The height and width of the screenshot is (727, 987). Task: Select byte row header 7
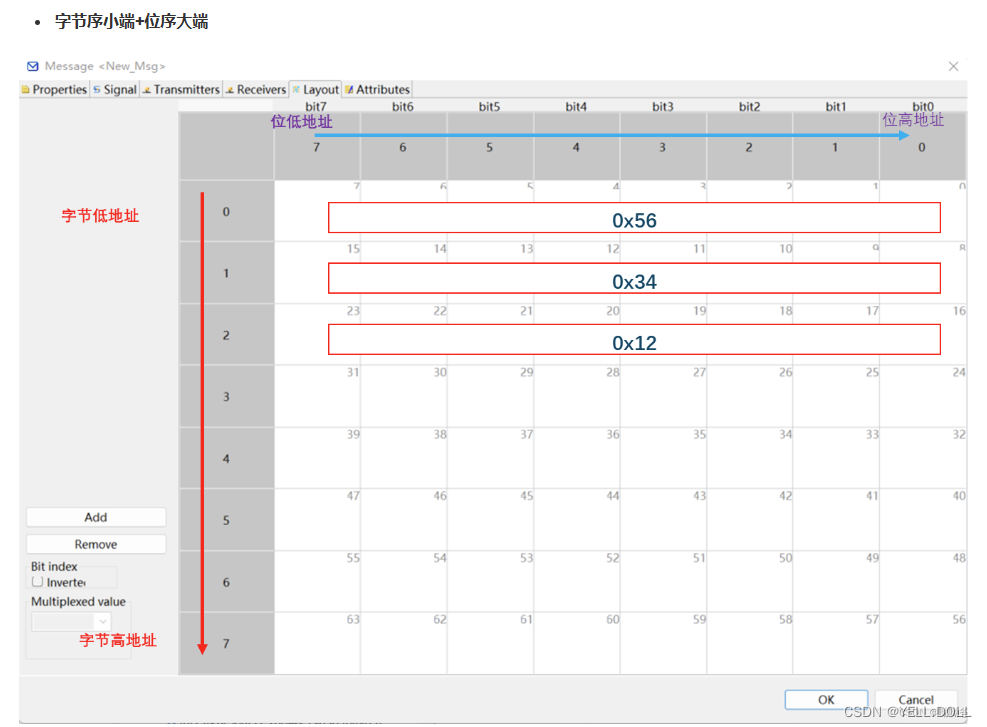click(227, 643)
